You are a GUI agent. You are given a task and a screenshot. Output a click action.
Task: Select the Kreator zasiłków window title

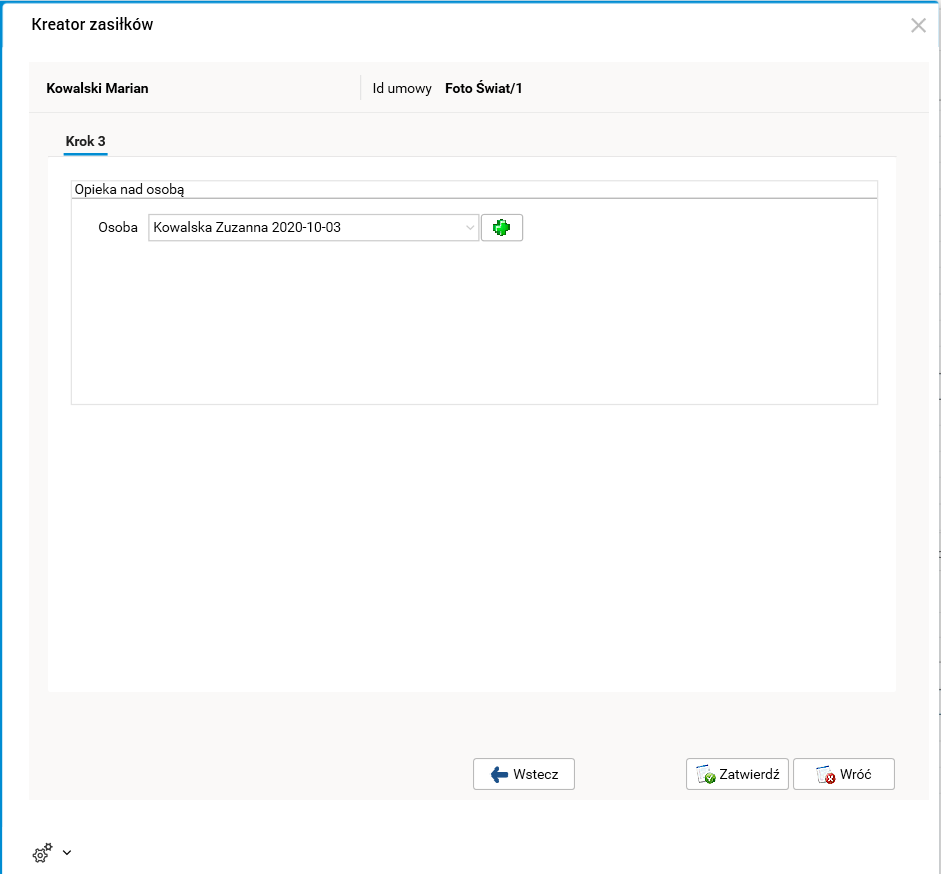92,25
